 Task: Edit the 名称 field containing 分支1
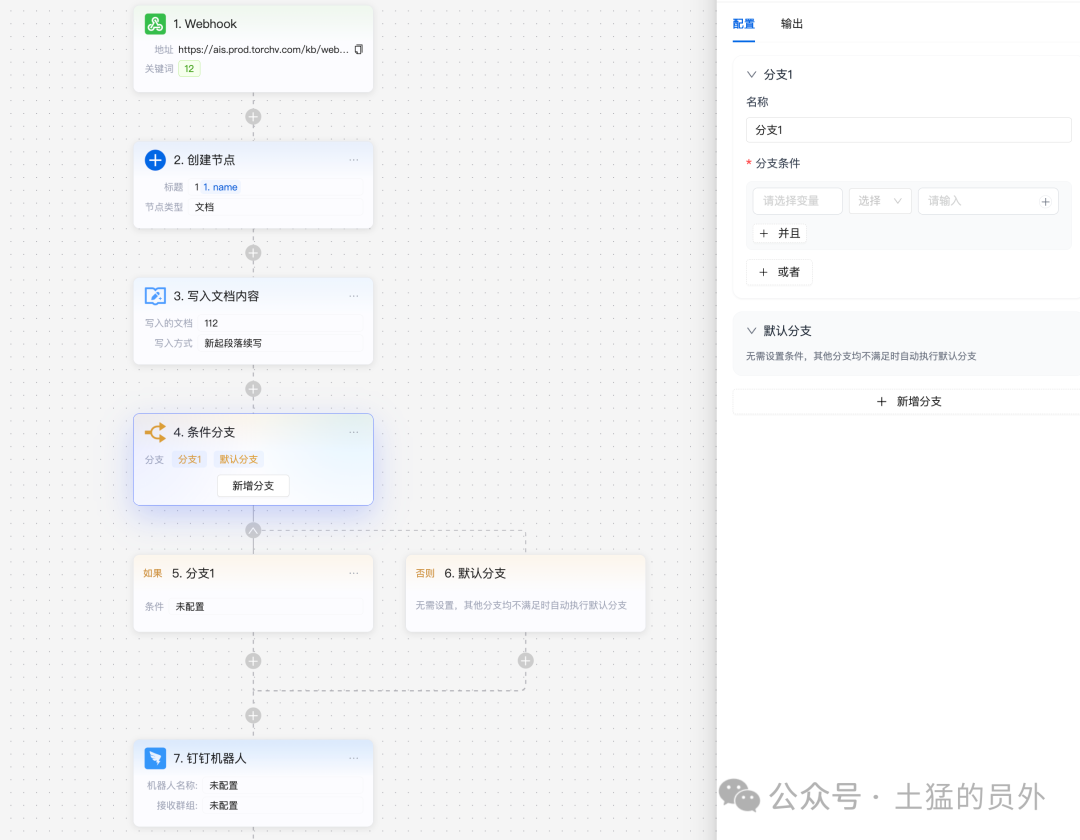[908, 130]
